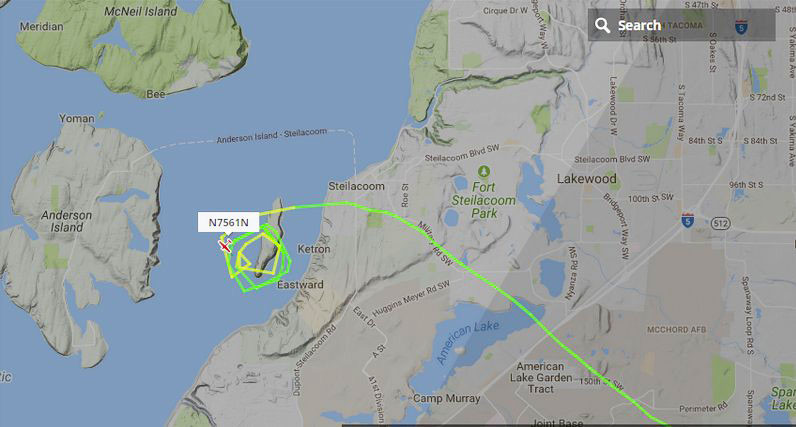Open search via the magnifying glass icon
This screenshot has width=796, height=427.
(602, 25)
